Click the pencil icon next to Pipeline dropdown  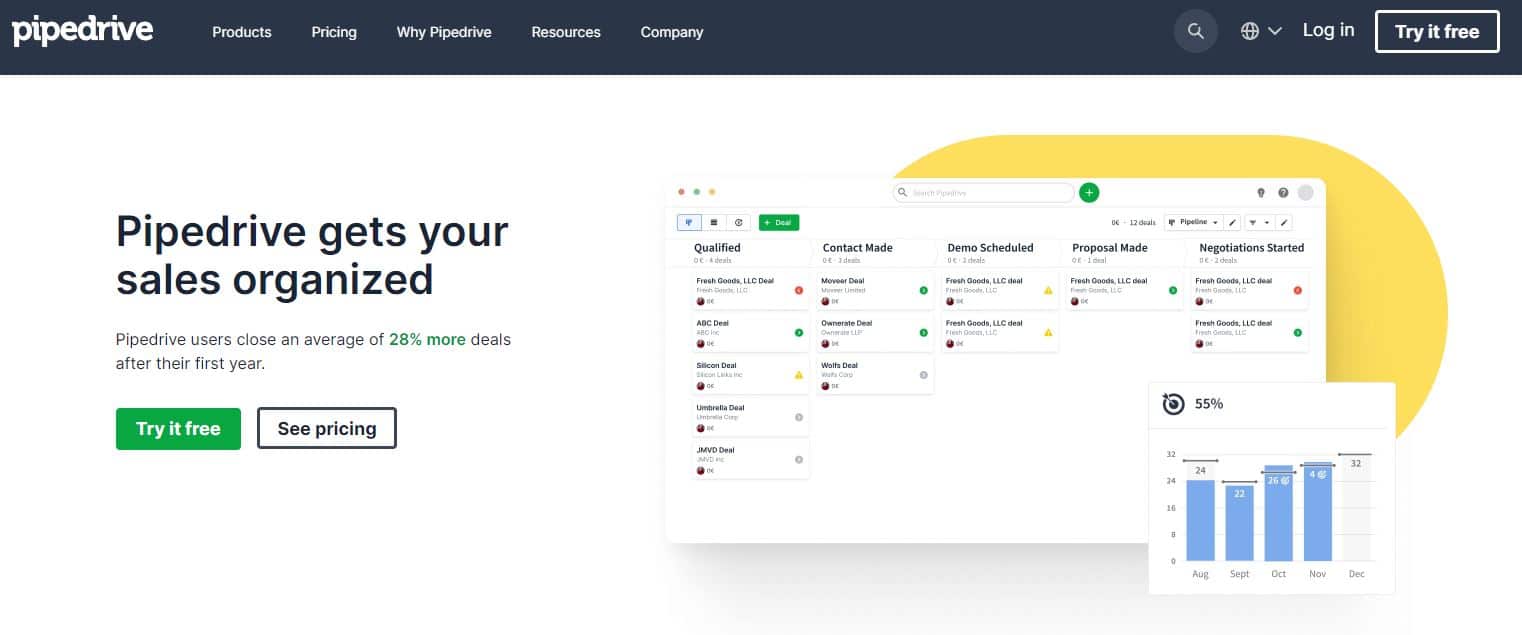tap(1233, 222)
